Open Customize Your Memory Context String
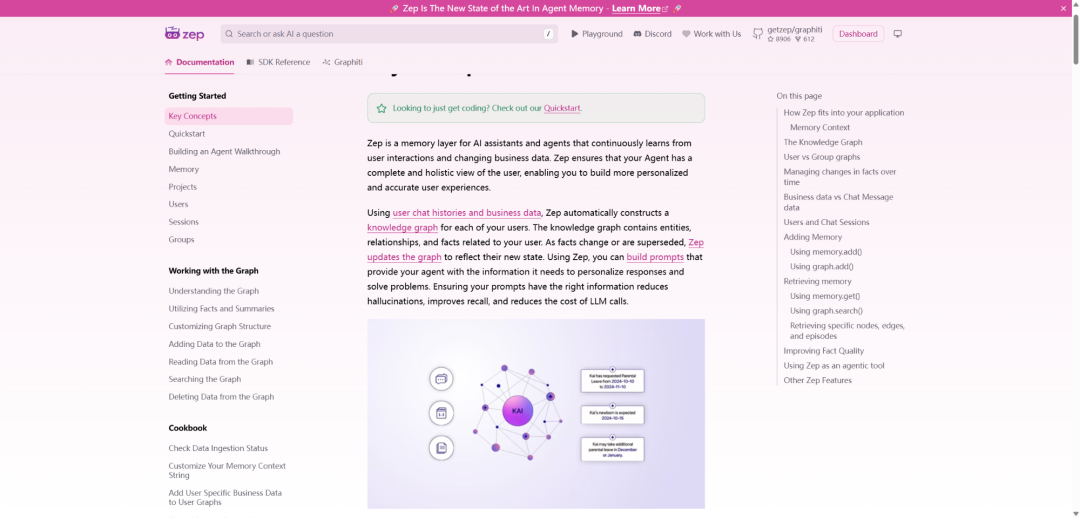 [227, 470]
